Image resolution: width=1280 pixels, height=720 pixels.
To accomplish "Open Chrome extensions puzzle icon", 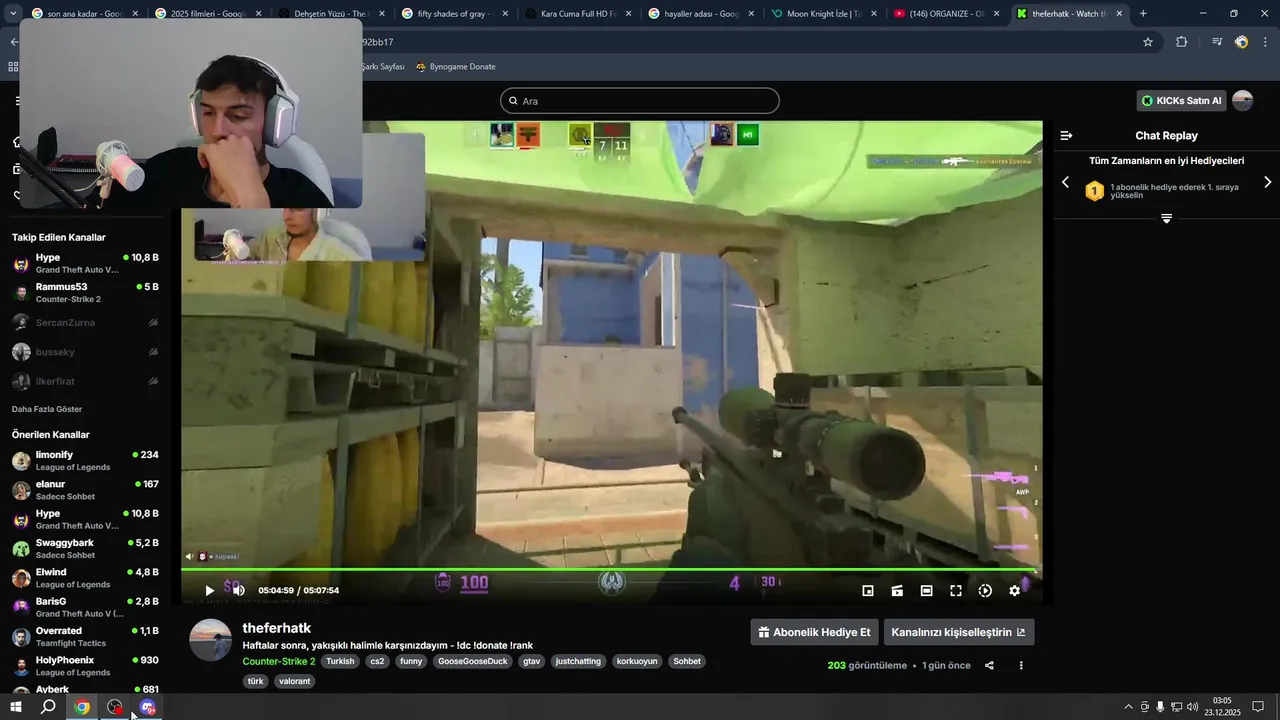I will click(x=1182, y=42).
